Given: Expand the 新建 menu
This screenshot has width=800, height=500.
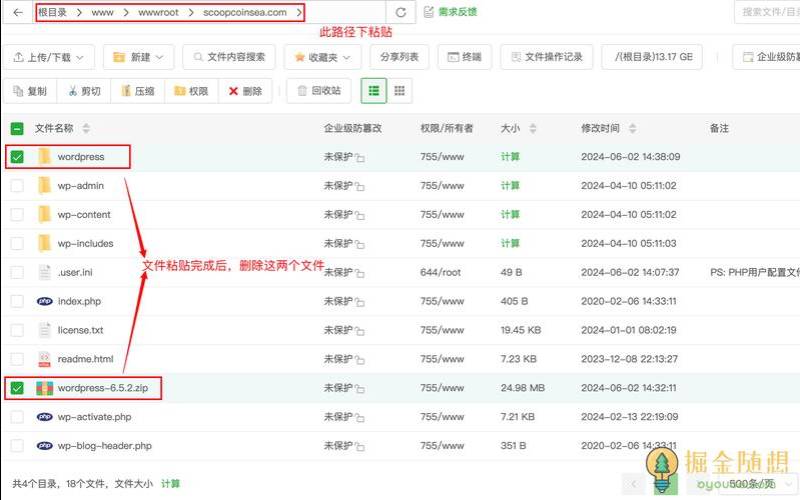Looking at the screenshot, I should 138,57.
